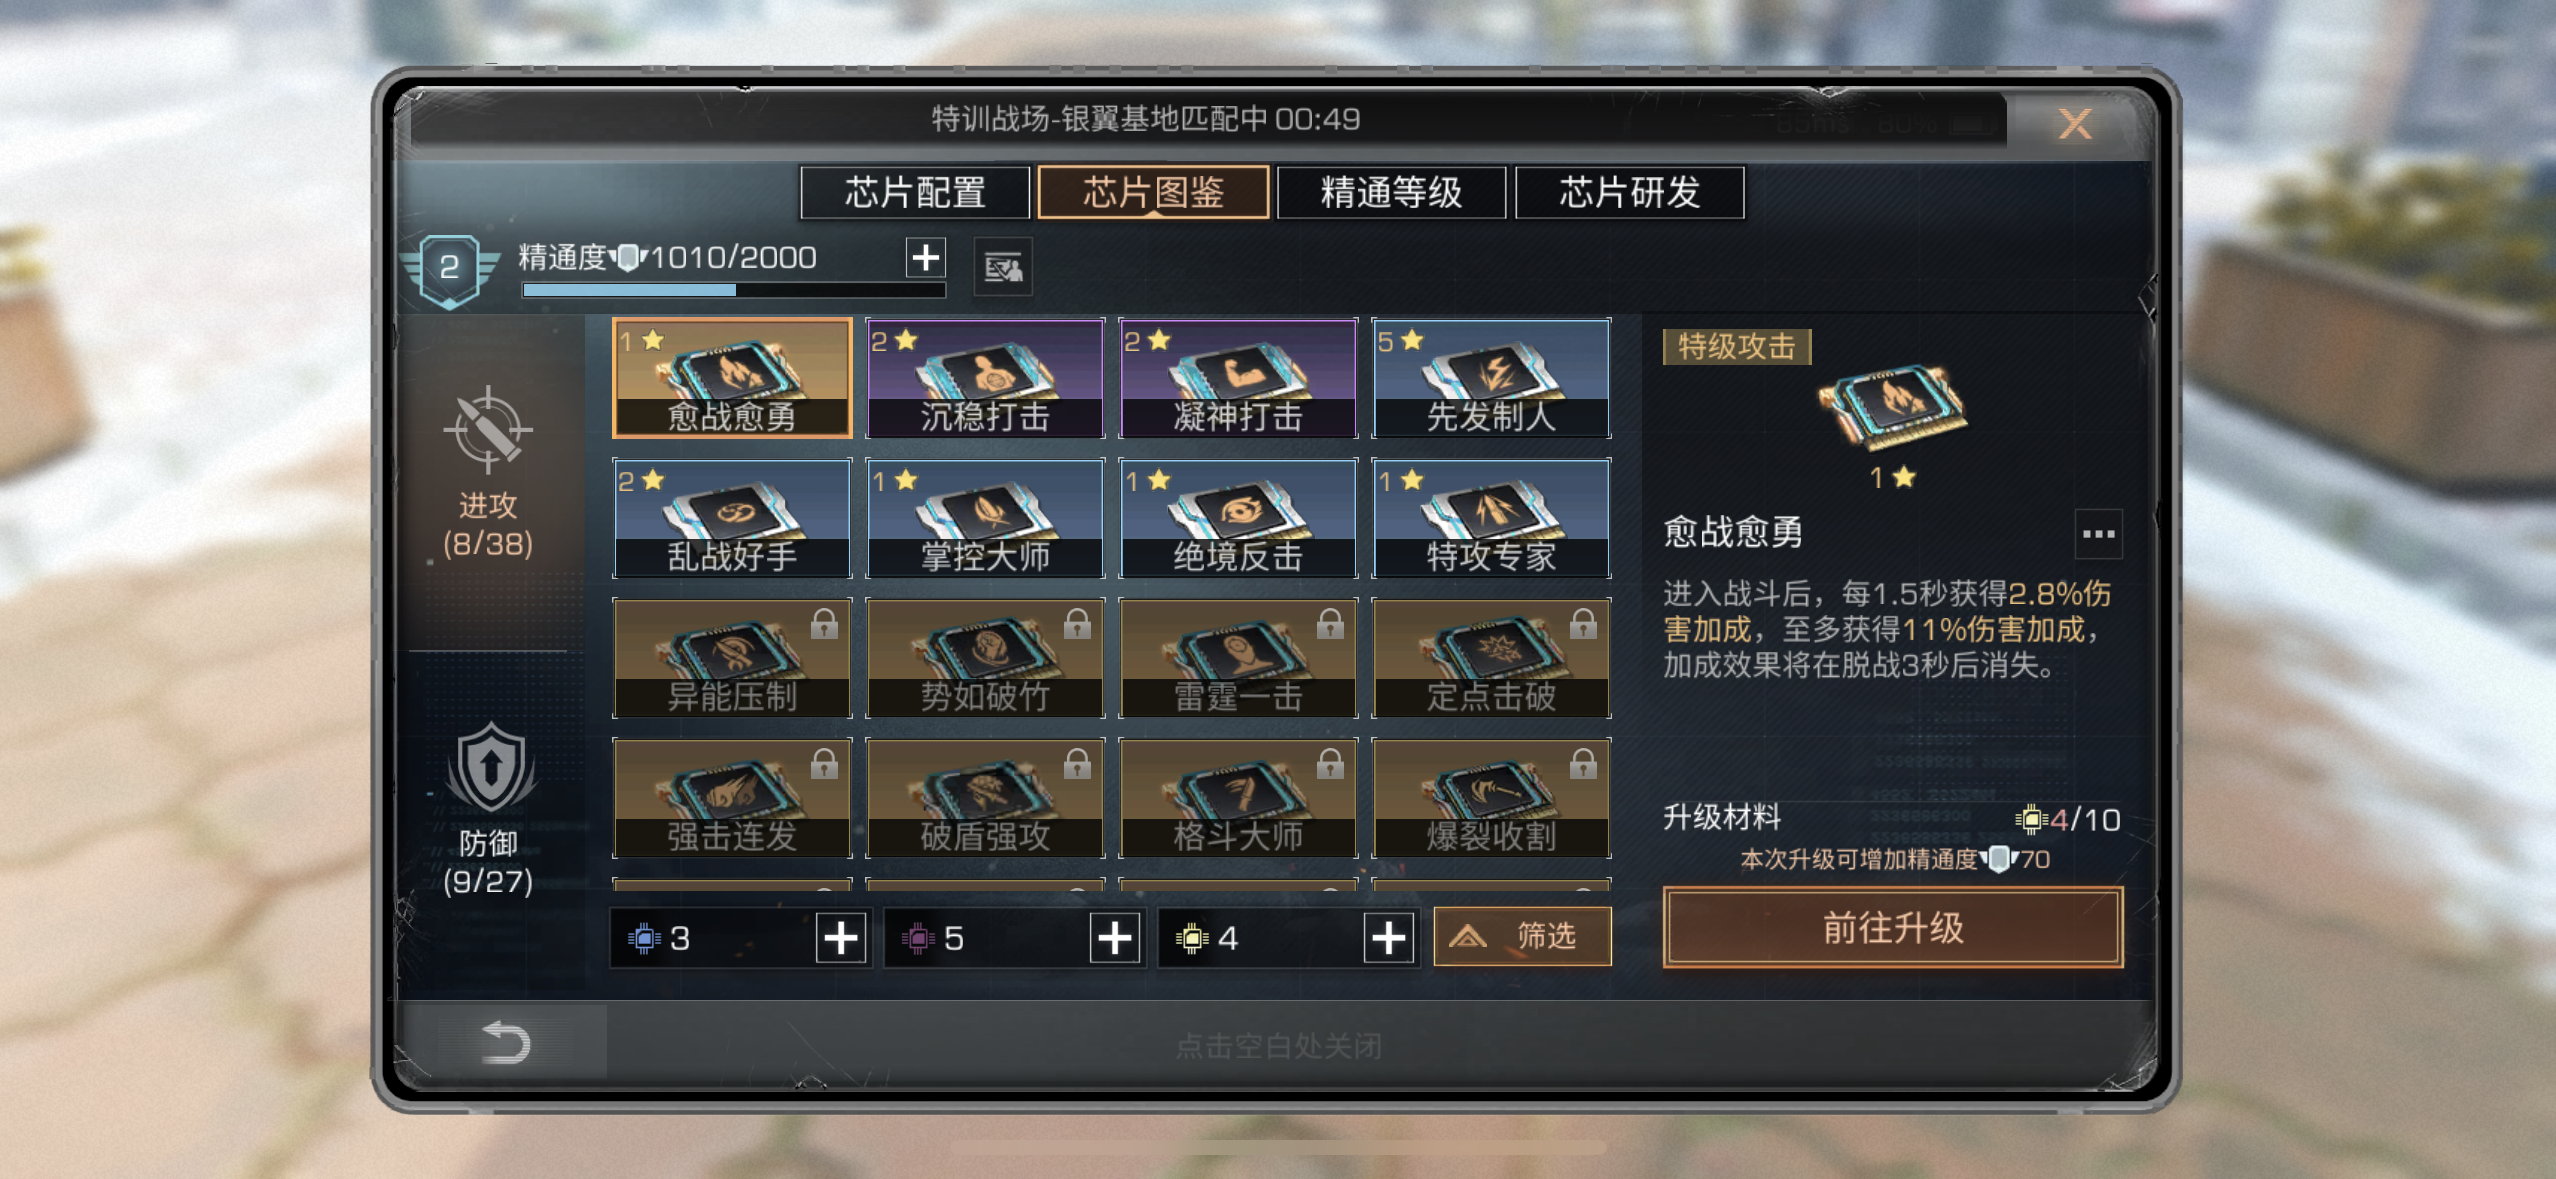Open the 芯片研发 tab

click(1630, 192)
